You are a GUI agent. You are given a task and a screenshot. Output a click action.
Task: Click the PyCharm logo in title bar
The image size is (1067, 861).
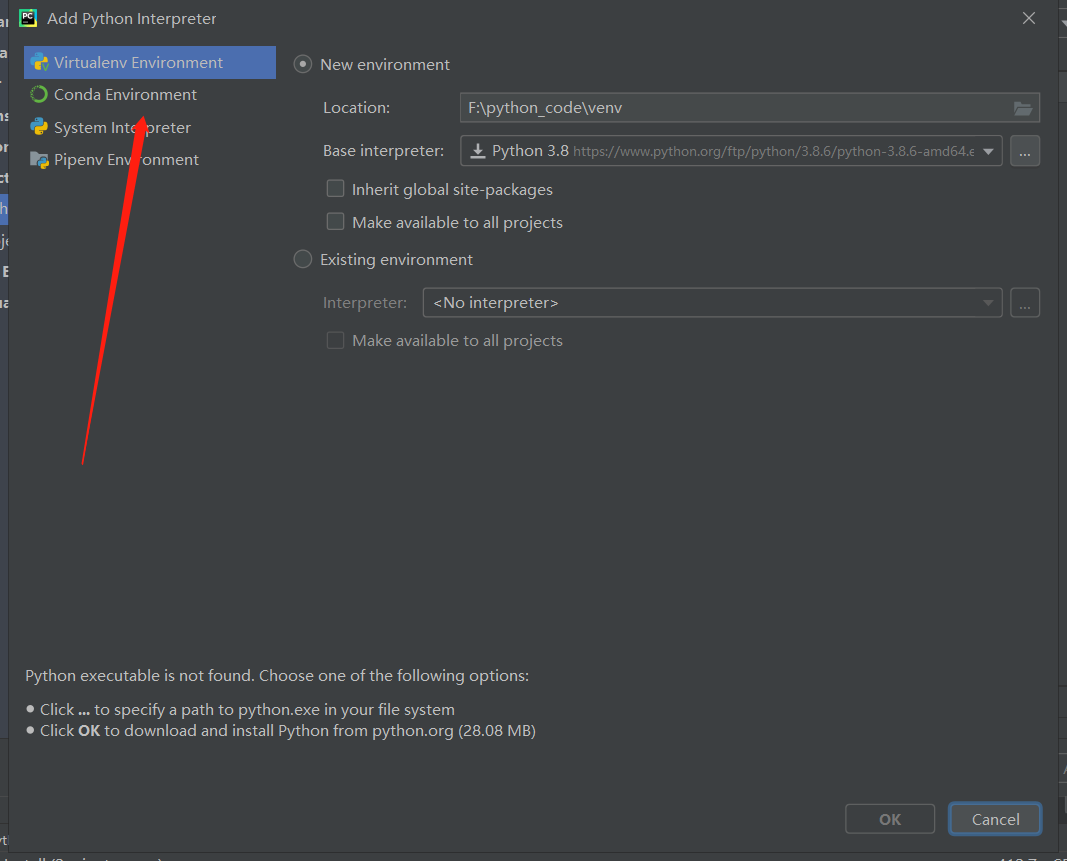click(28, 18)
